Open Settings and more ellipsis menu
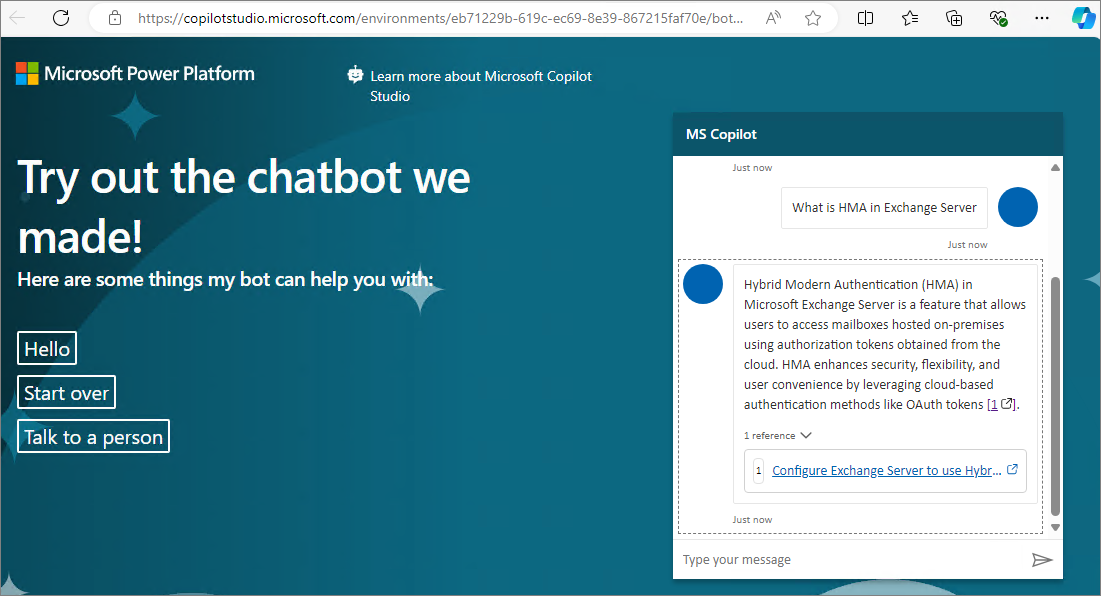 (x=1042, y=18)
